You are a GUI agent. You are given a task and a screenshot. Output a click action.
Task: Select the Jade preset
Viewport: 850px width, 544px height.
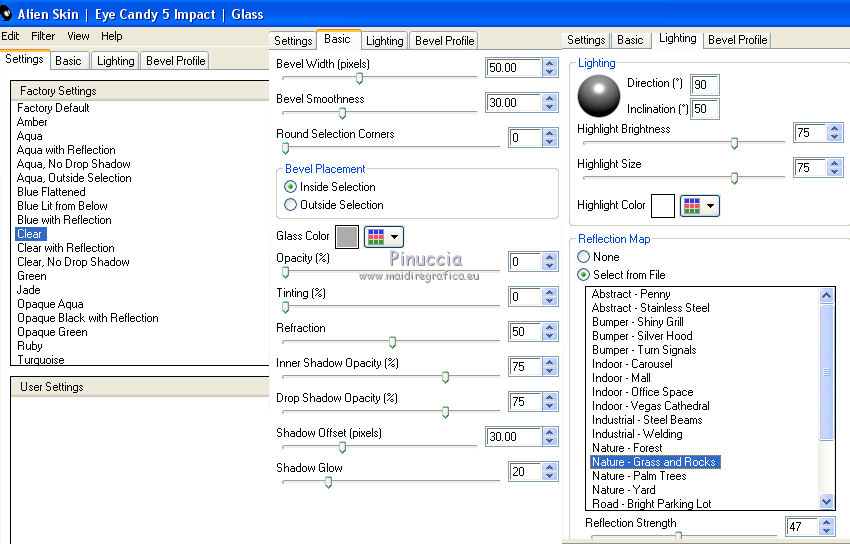pos(29,290)
